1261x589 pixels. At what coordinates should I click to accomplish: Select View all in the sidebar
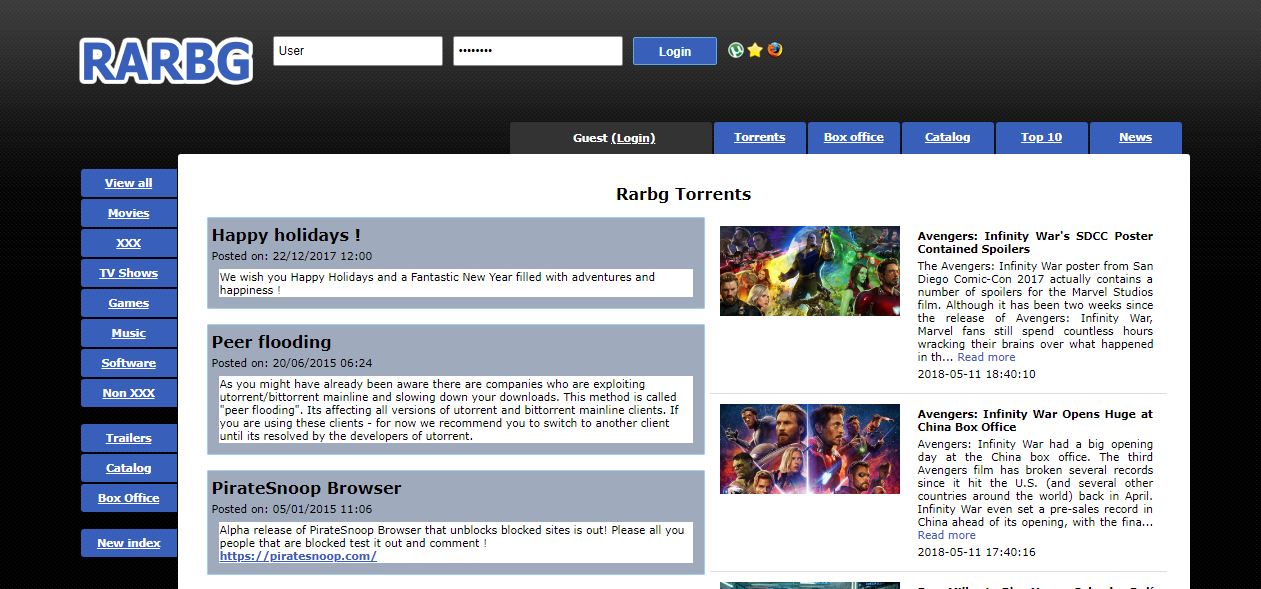tap(128, 183)
